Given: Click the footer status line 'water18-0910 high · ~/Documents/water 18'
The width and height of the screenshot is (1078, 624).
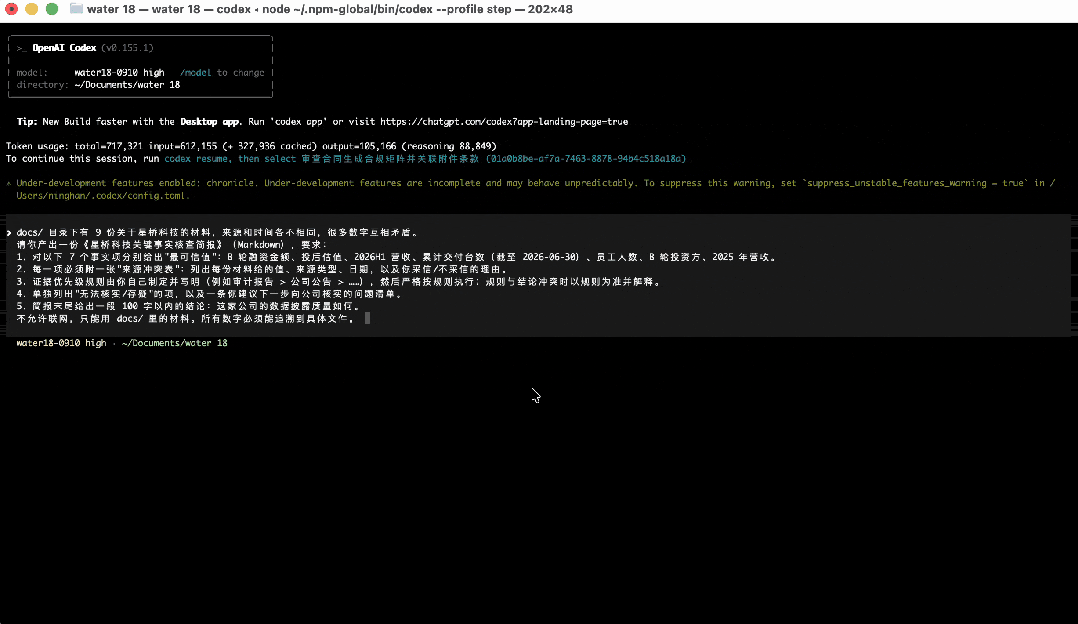Looking at the screenshot, I should point(122,343).
